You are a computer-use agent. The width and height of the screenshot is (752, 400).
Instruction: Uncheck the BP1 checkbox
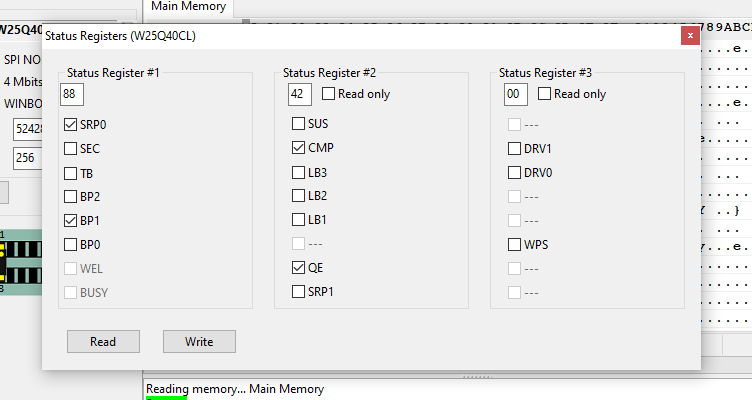pos(70,221)
